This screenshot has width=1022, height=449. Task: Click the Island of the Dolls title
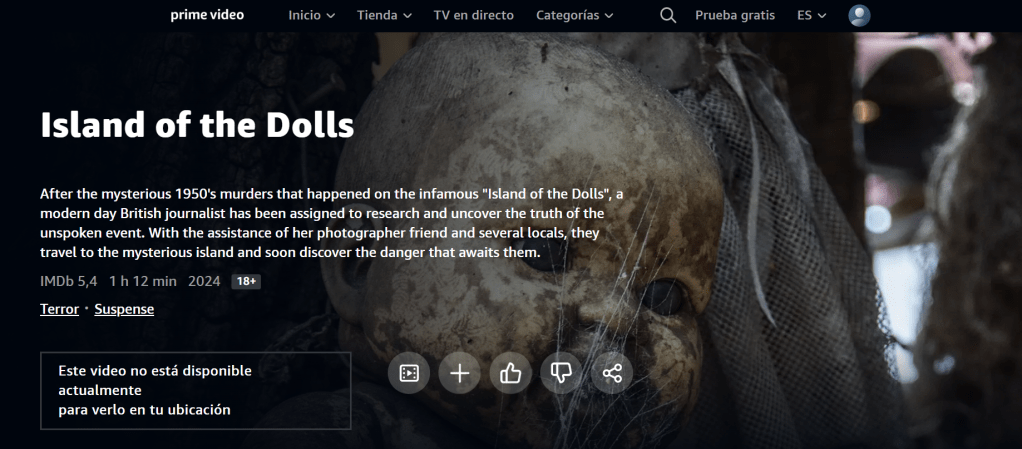click(197, 125)
